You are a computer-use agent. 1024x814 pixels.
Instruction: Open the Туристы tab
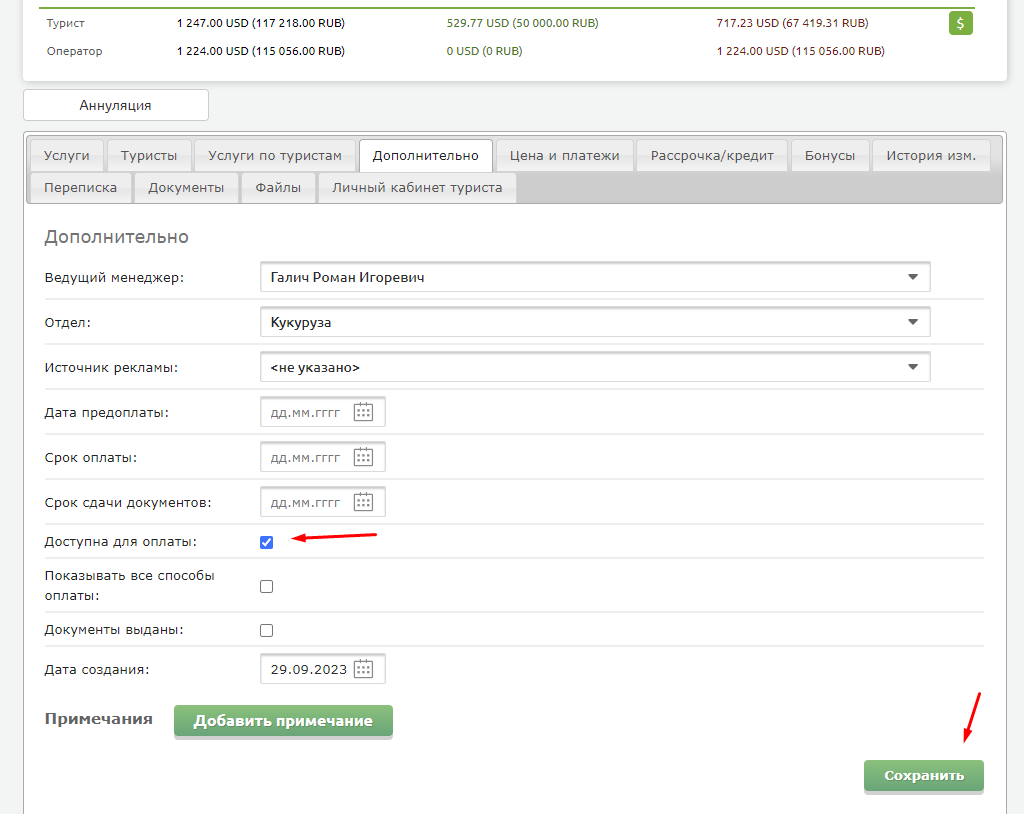coord(149,155)
